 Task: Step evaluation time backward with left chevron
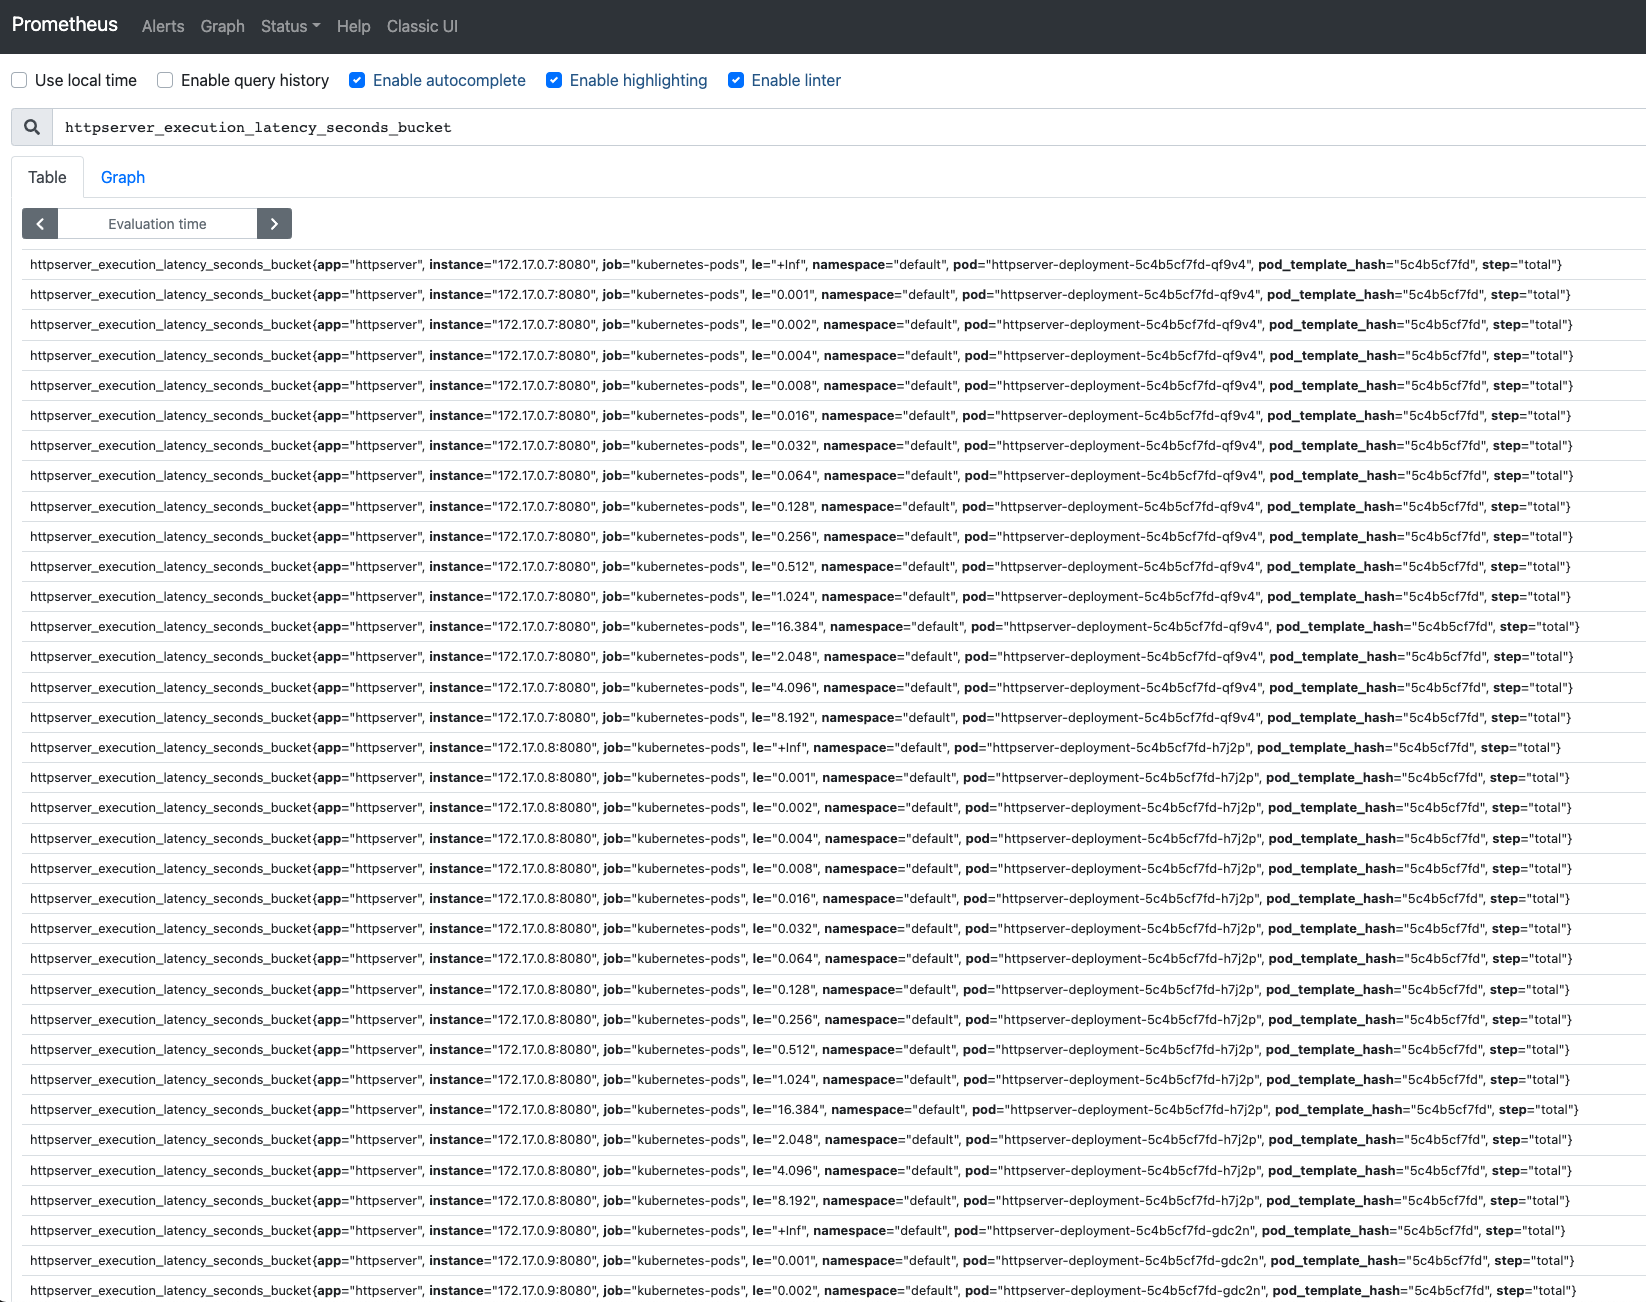pyautogui.click(x=40, y=224)
